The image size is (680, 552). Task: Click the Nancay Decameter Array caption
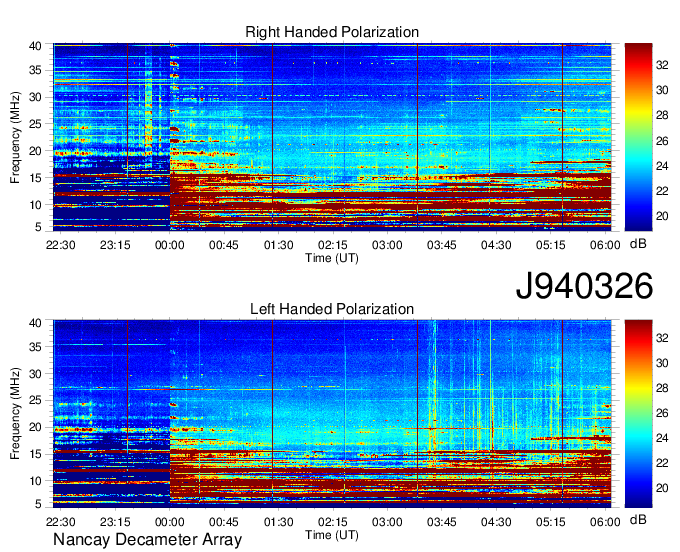[147, 540]
